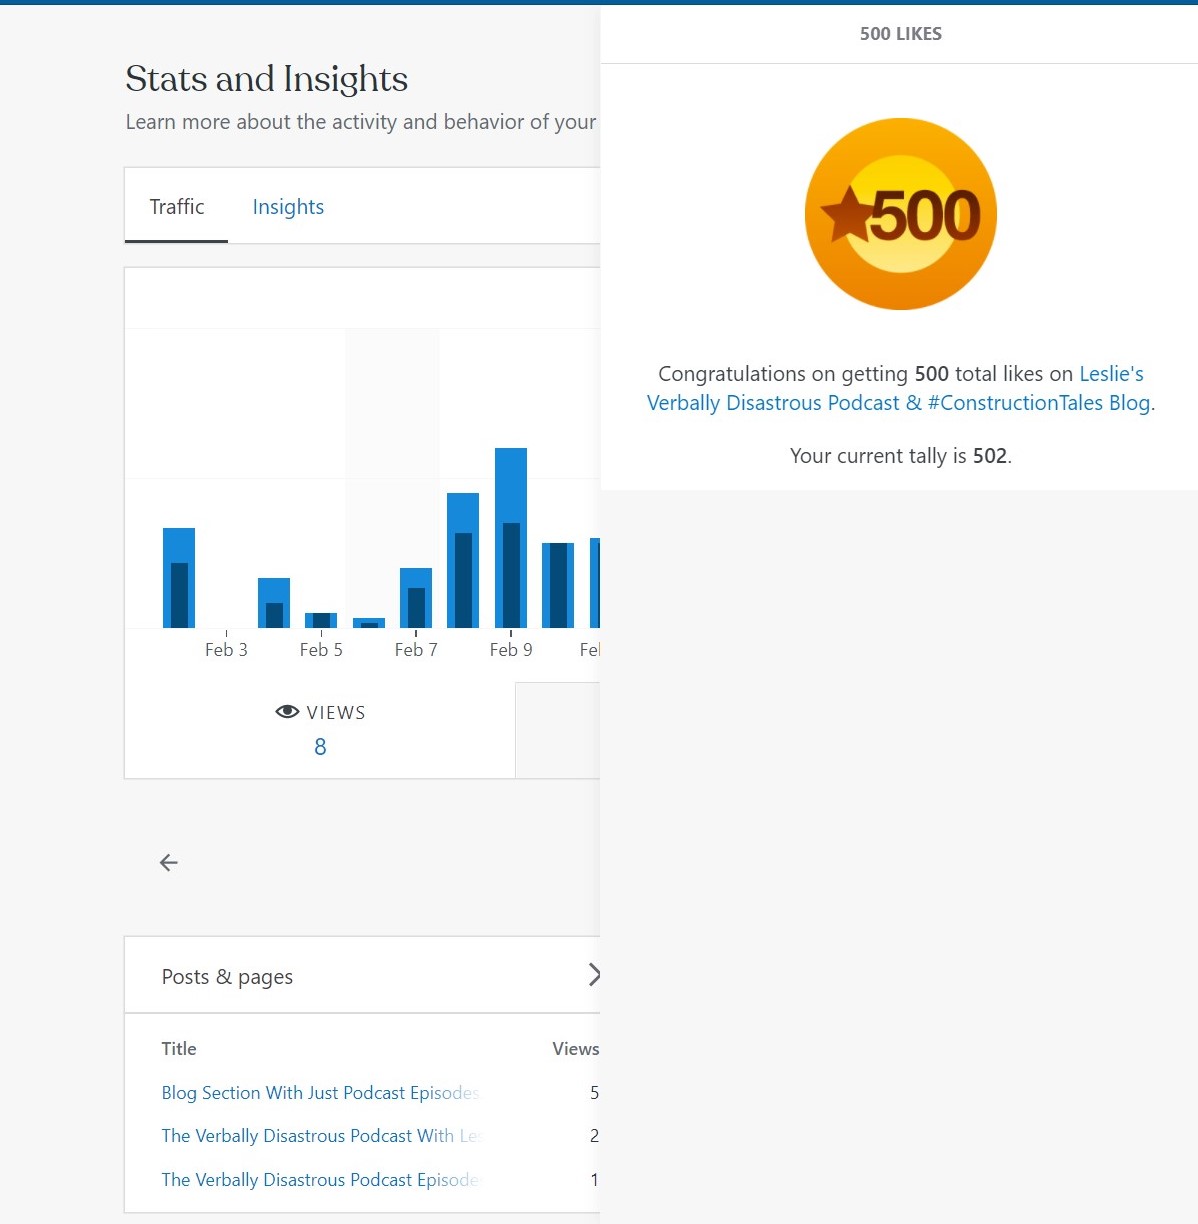This screenshot has height=1224, width=1198.
Task: Click the back arrow icon
Action: 169,863
